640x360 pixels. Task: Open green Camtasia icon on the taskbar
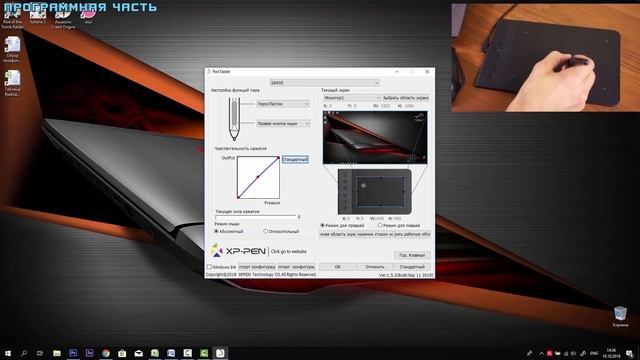[204, 353]
